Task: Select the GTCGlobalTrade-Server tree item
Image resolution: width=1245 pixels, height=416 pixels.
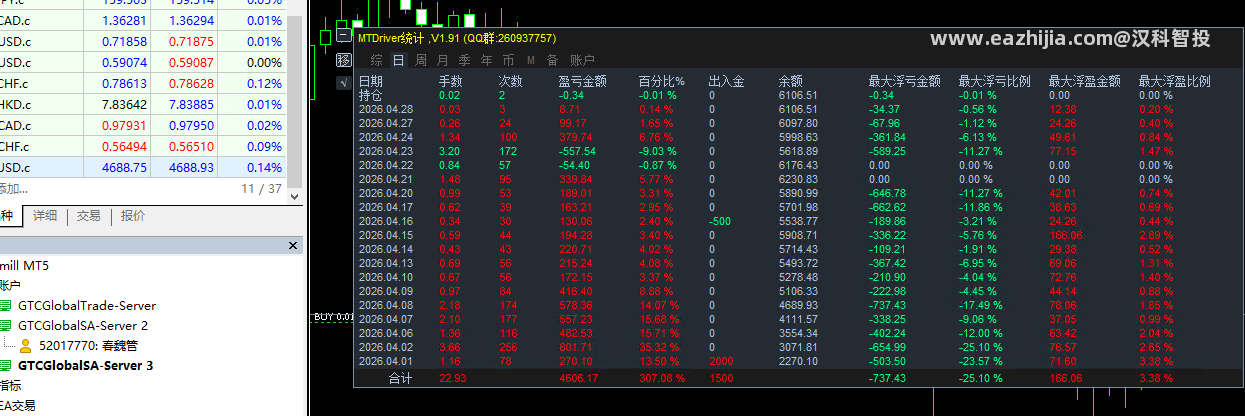Action: (x=87, y=306)
